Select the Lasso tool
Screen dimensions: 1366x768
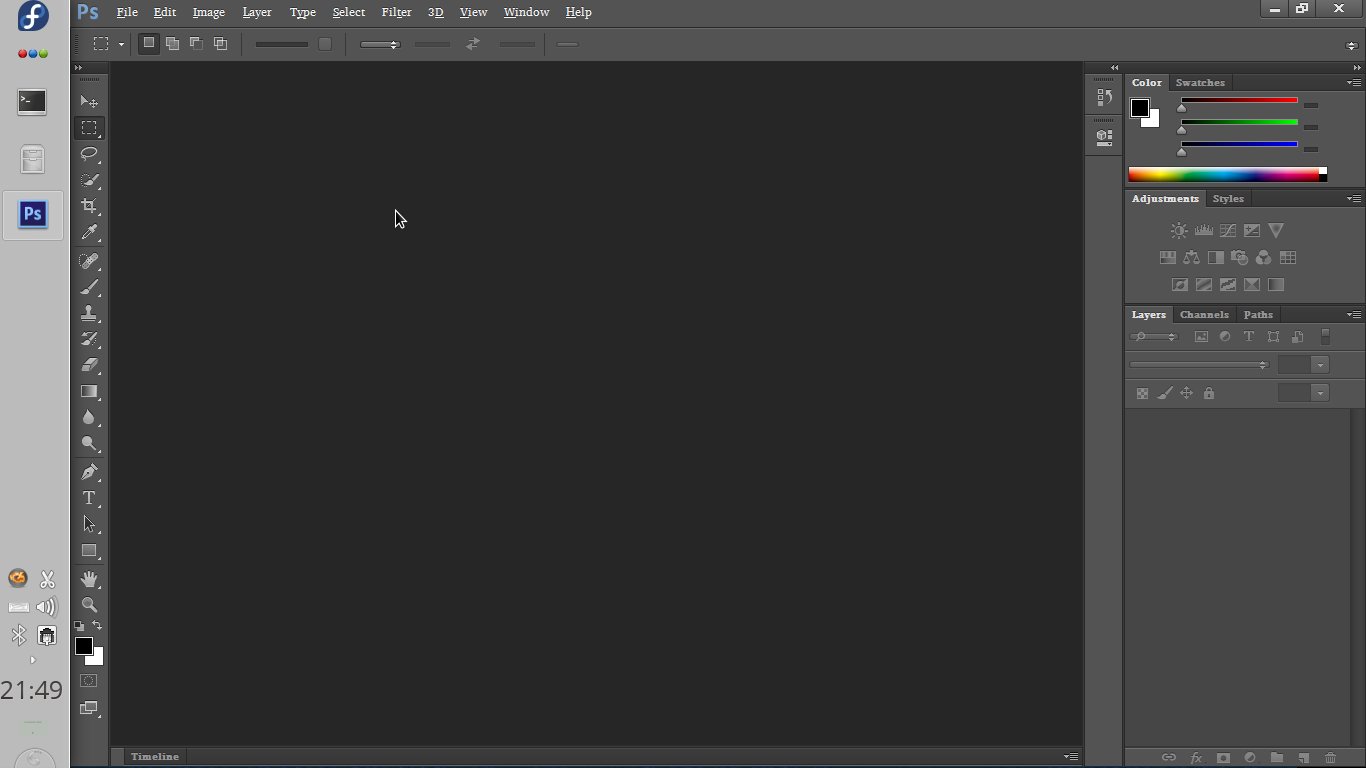[89, 154]
